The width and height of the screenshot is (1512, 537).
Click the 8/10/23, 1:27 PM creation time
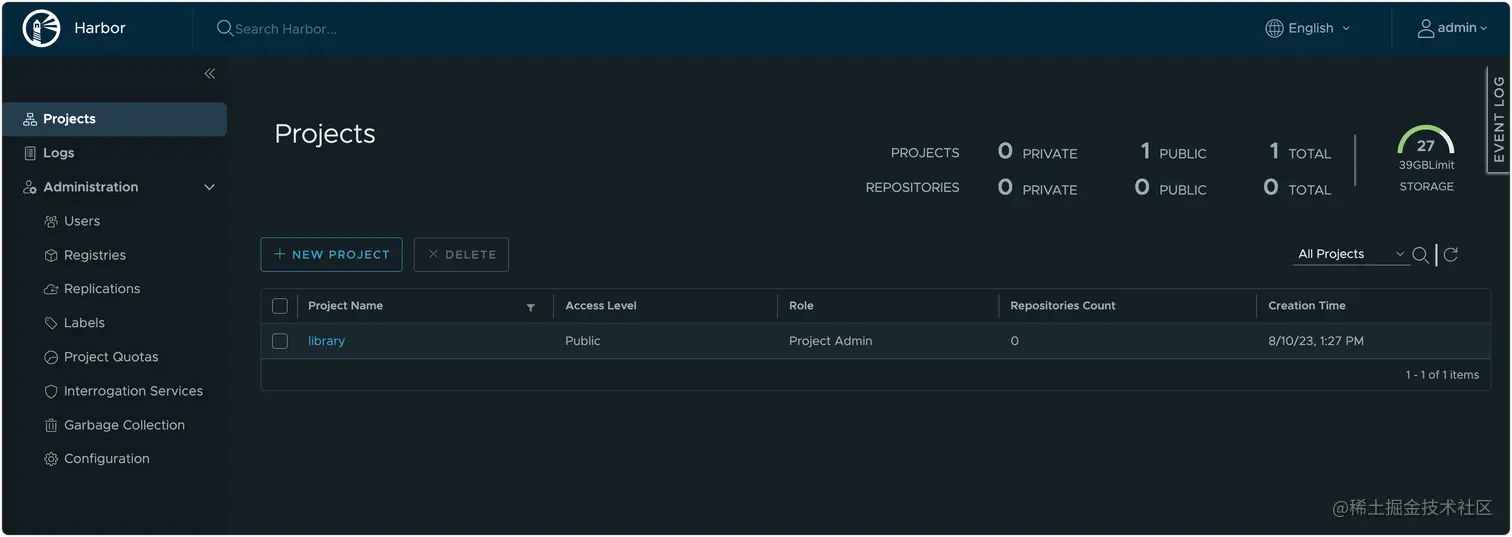tap(1316, 341)
